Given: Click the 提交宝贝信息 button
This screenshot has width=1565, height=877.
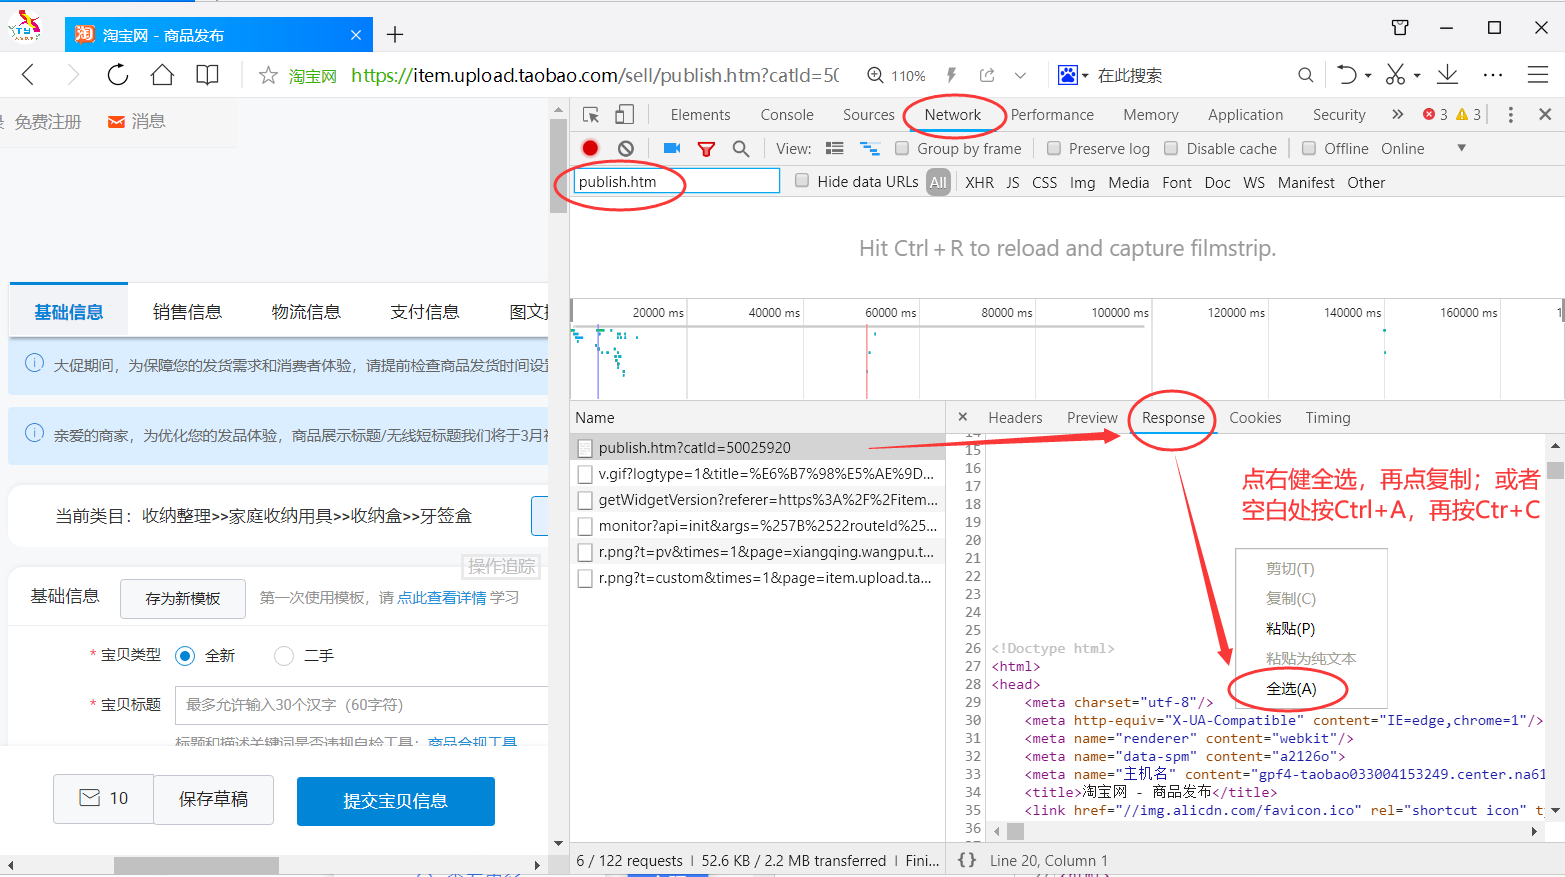Looking at the screenshot, I should (x=395, y=801).
